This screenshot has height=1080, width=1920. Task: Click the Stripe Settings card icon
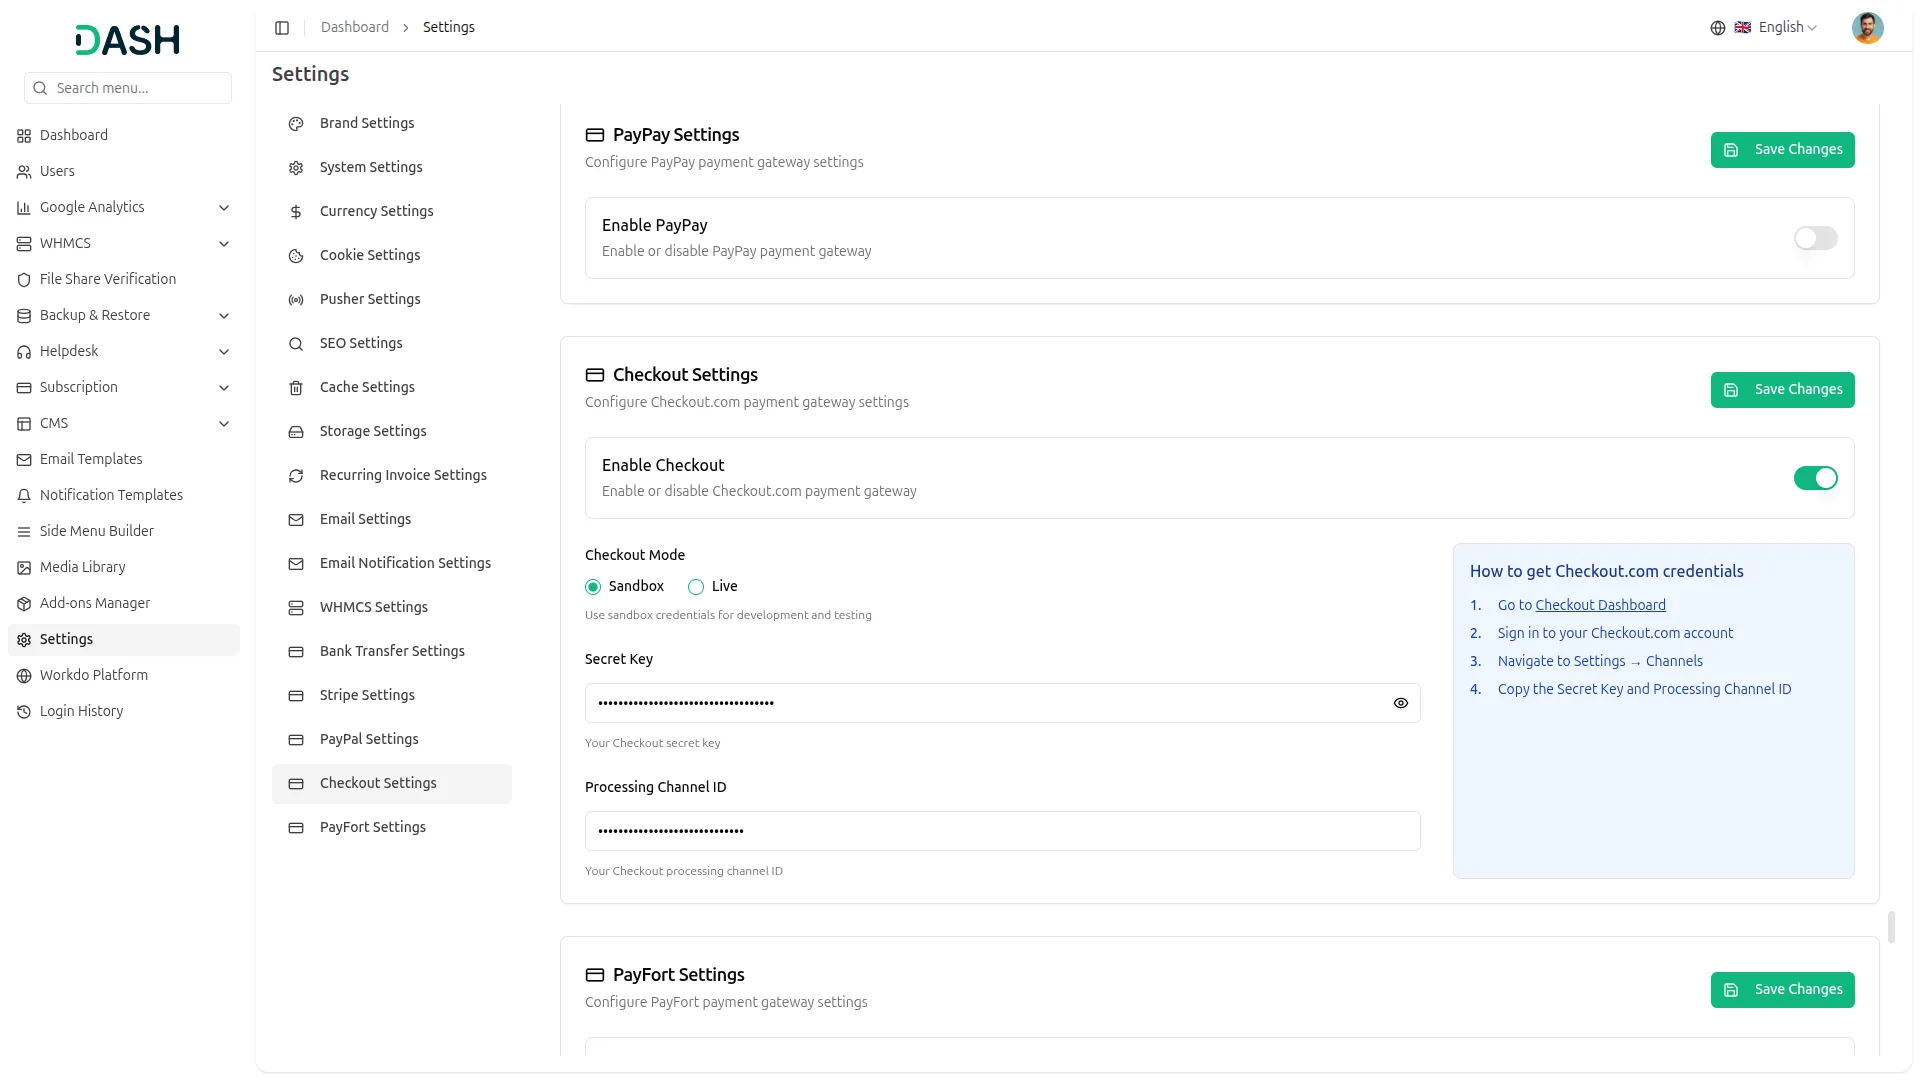point(296,696)
